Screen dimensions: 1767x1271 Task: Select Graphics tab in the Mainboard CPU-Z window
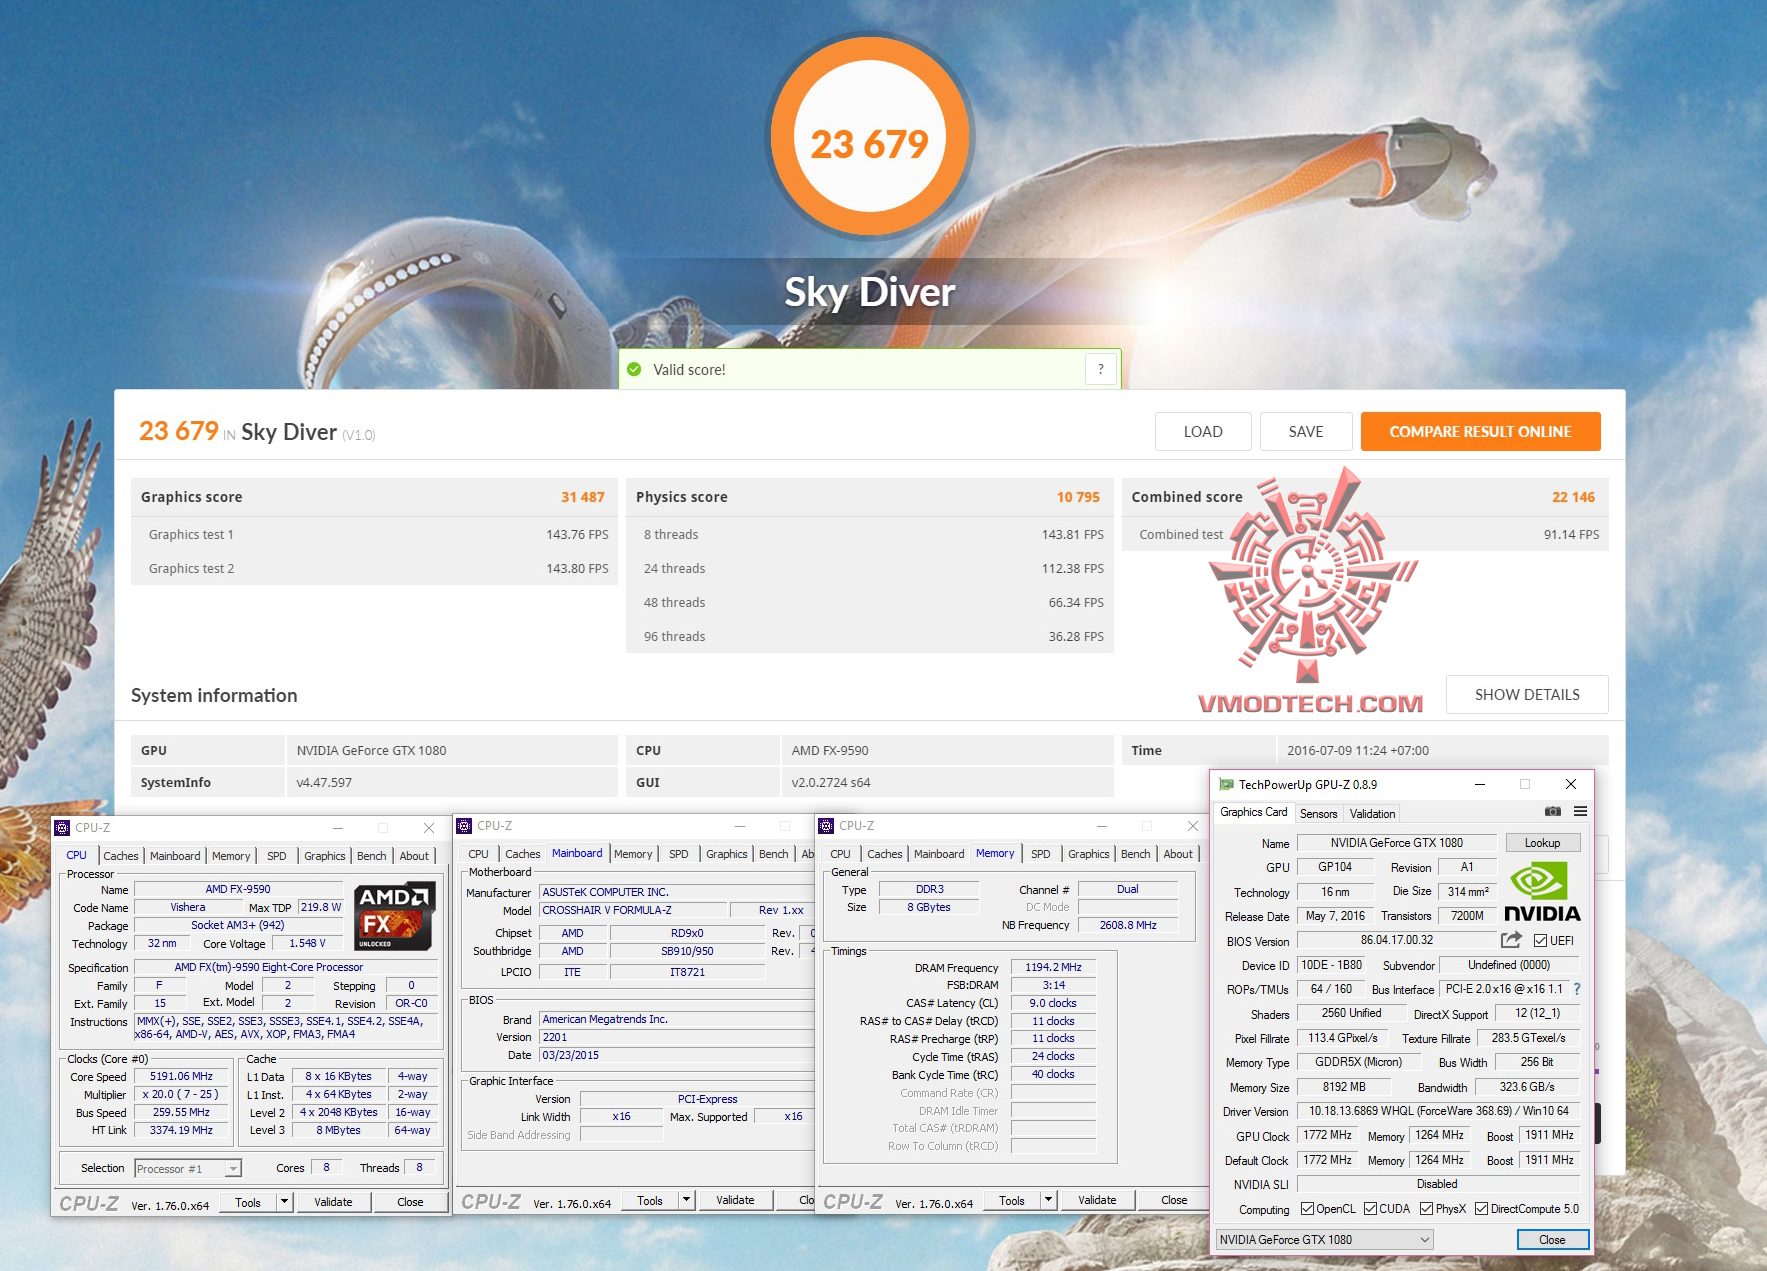(x=727, y=854)
